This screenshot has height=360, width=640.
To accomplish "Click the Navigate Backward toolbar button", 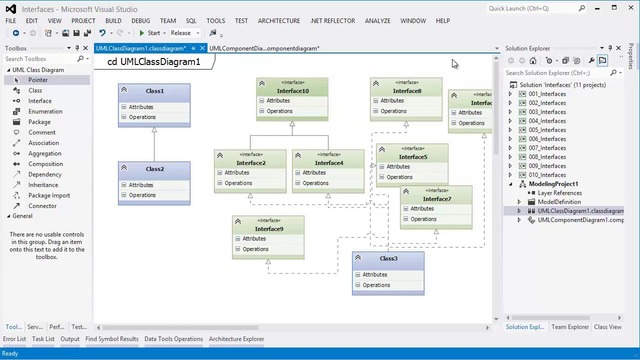I will pyautogui.click(x=16, y=33).
